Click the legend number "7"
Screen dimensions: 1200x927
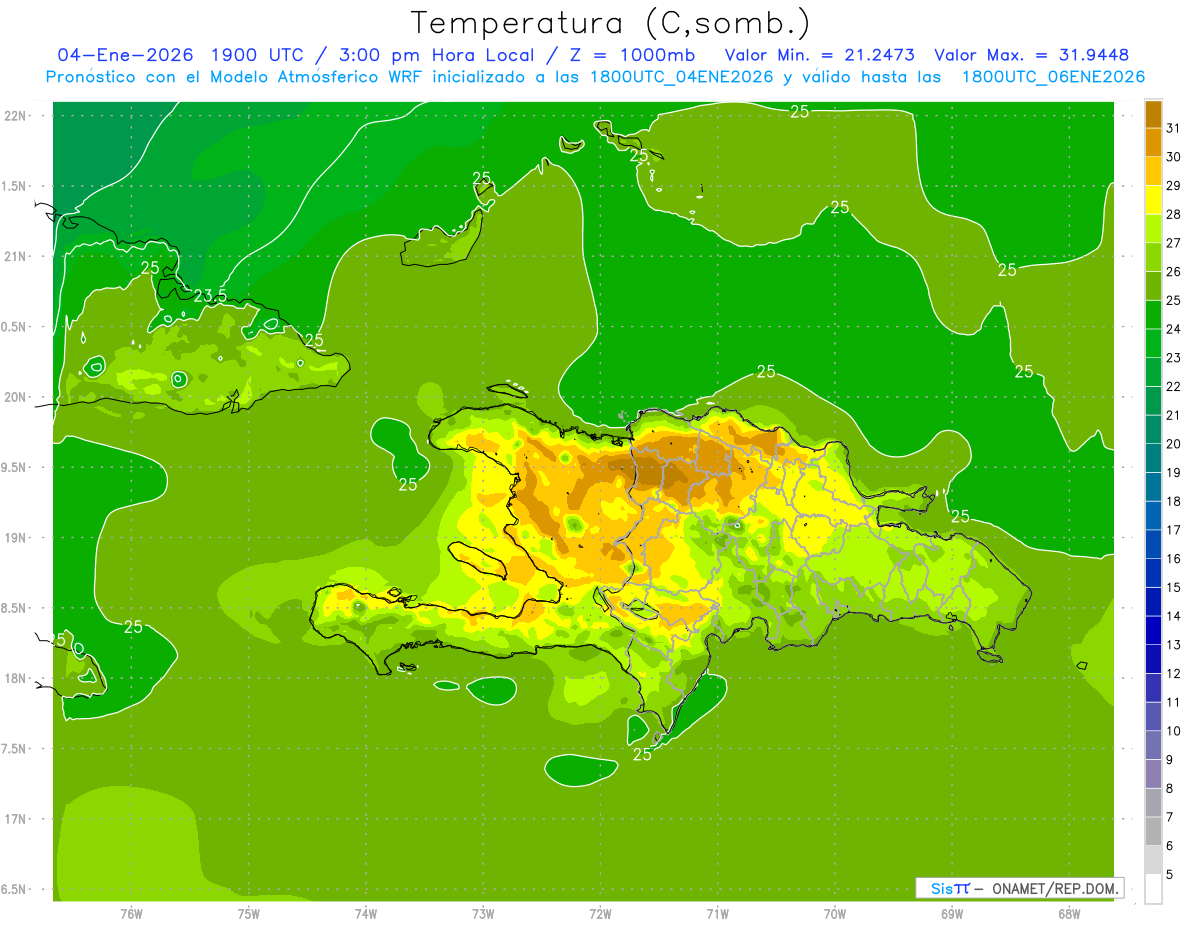[1169, 817]
